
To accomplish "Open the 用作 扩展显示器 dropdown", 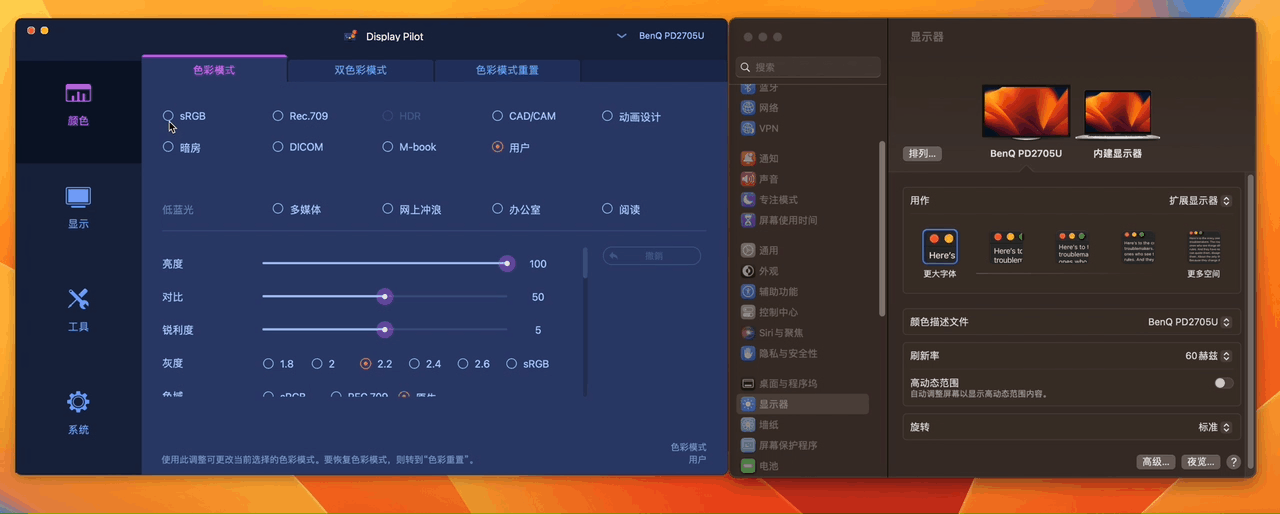I will coord(1200,200).
